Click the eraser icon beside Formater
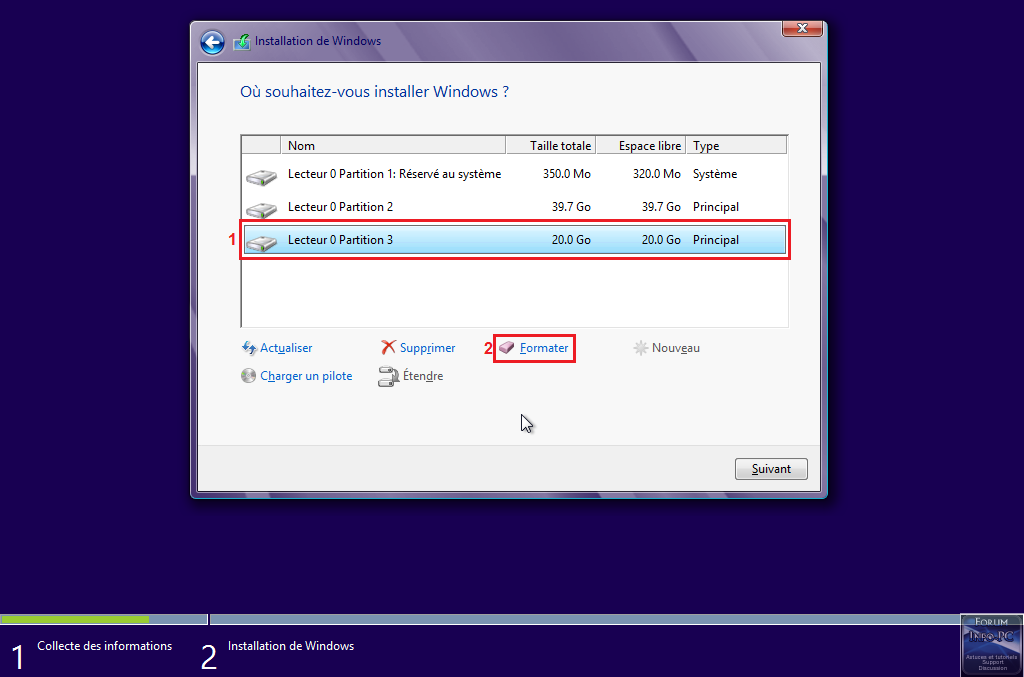Screen dimensions: 1024x677 pyautogui.click(x=507, y=347)
